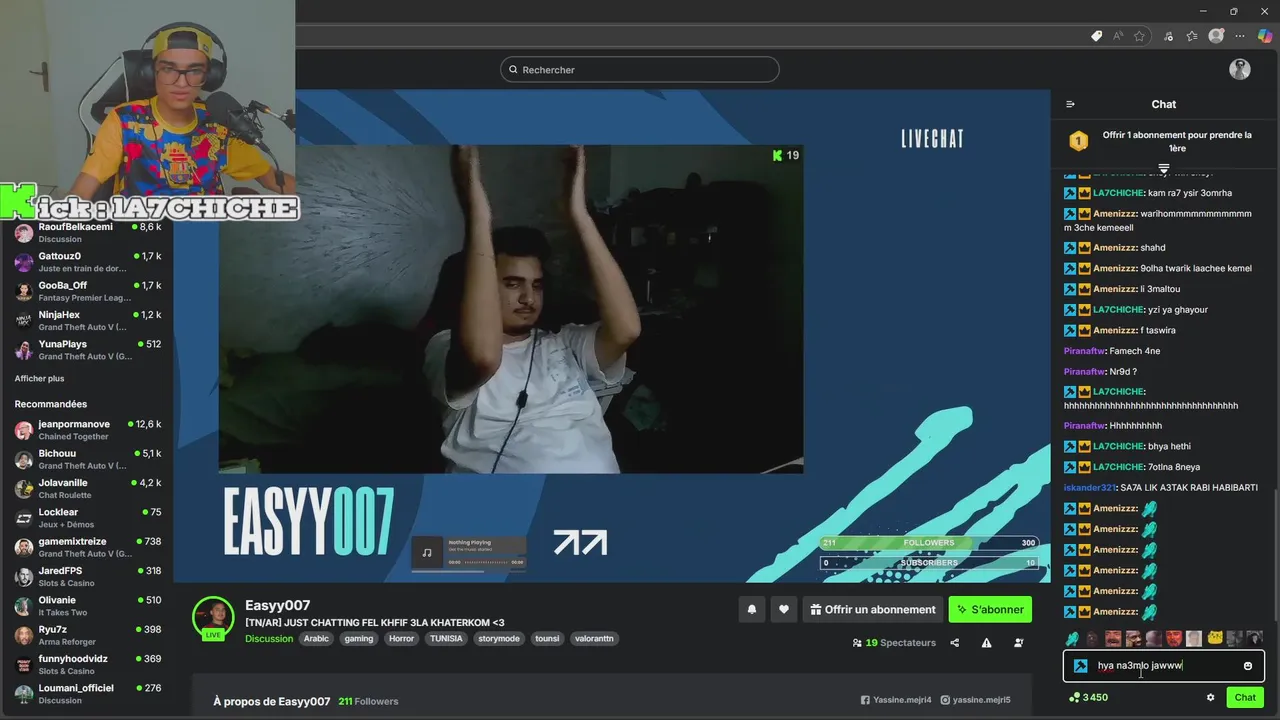Click the Arabic tag

(316, 639)
